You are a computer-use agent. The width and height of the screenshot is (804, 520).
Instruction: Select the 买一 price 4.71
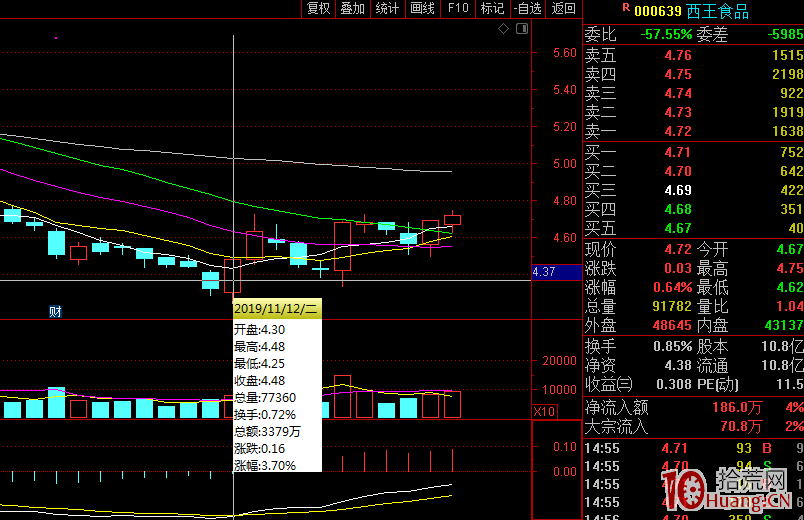tap(678, 152)
